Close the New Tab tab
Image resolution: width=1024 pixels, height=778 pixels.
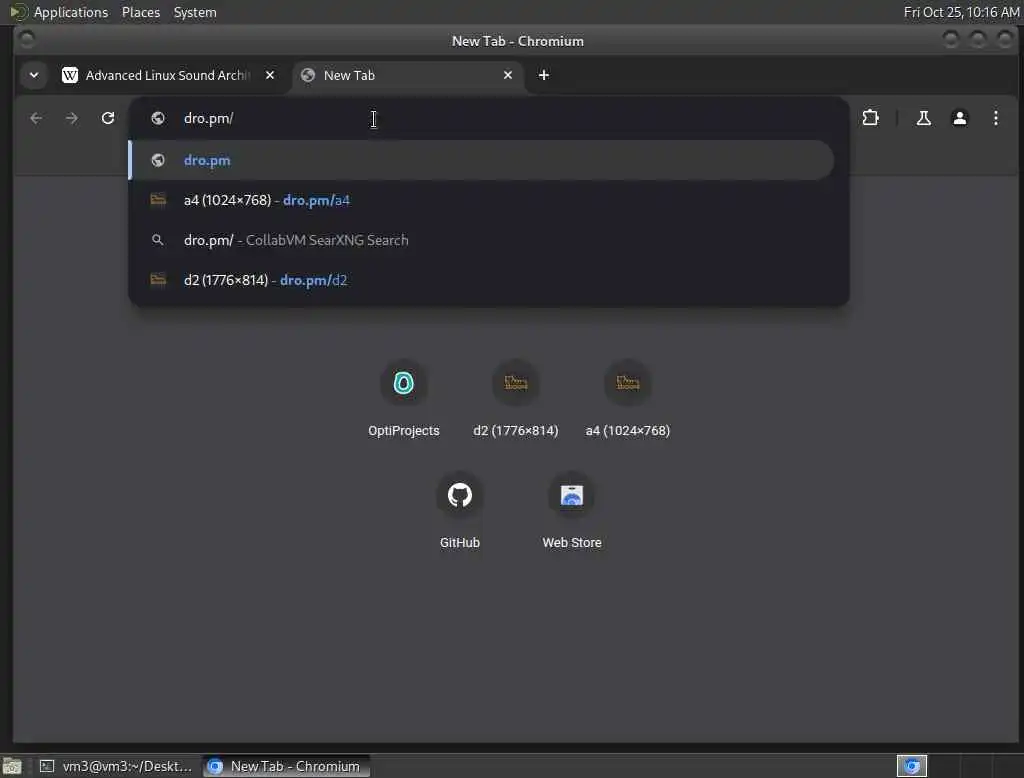pos(507,75)
